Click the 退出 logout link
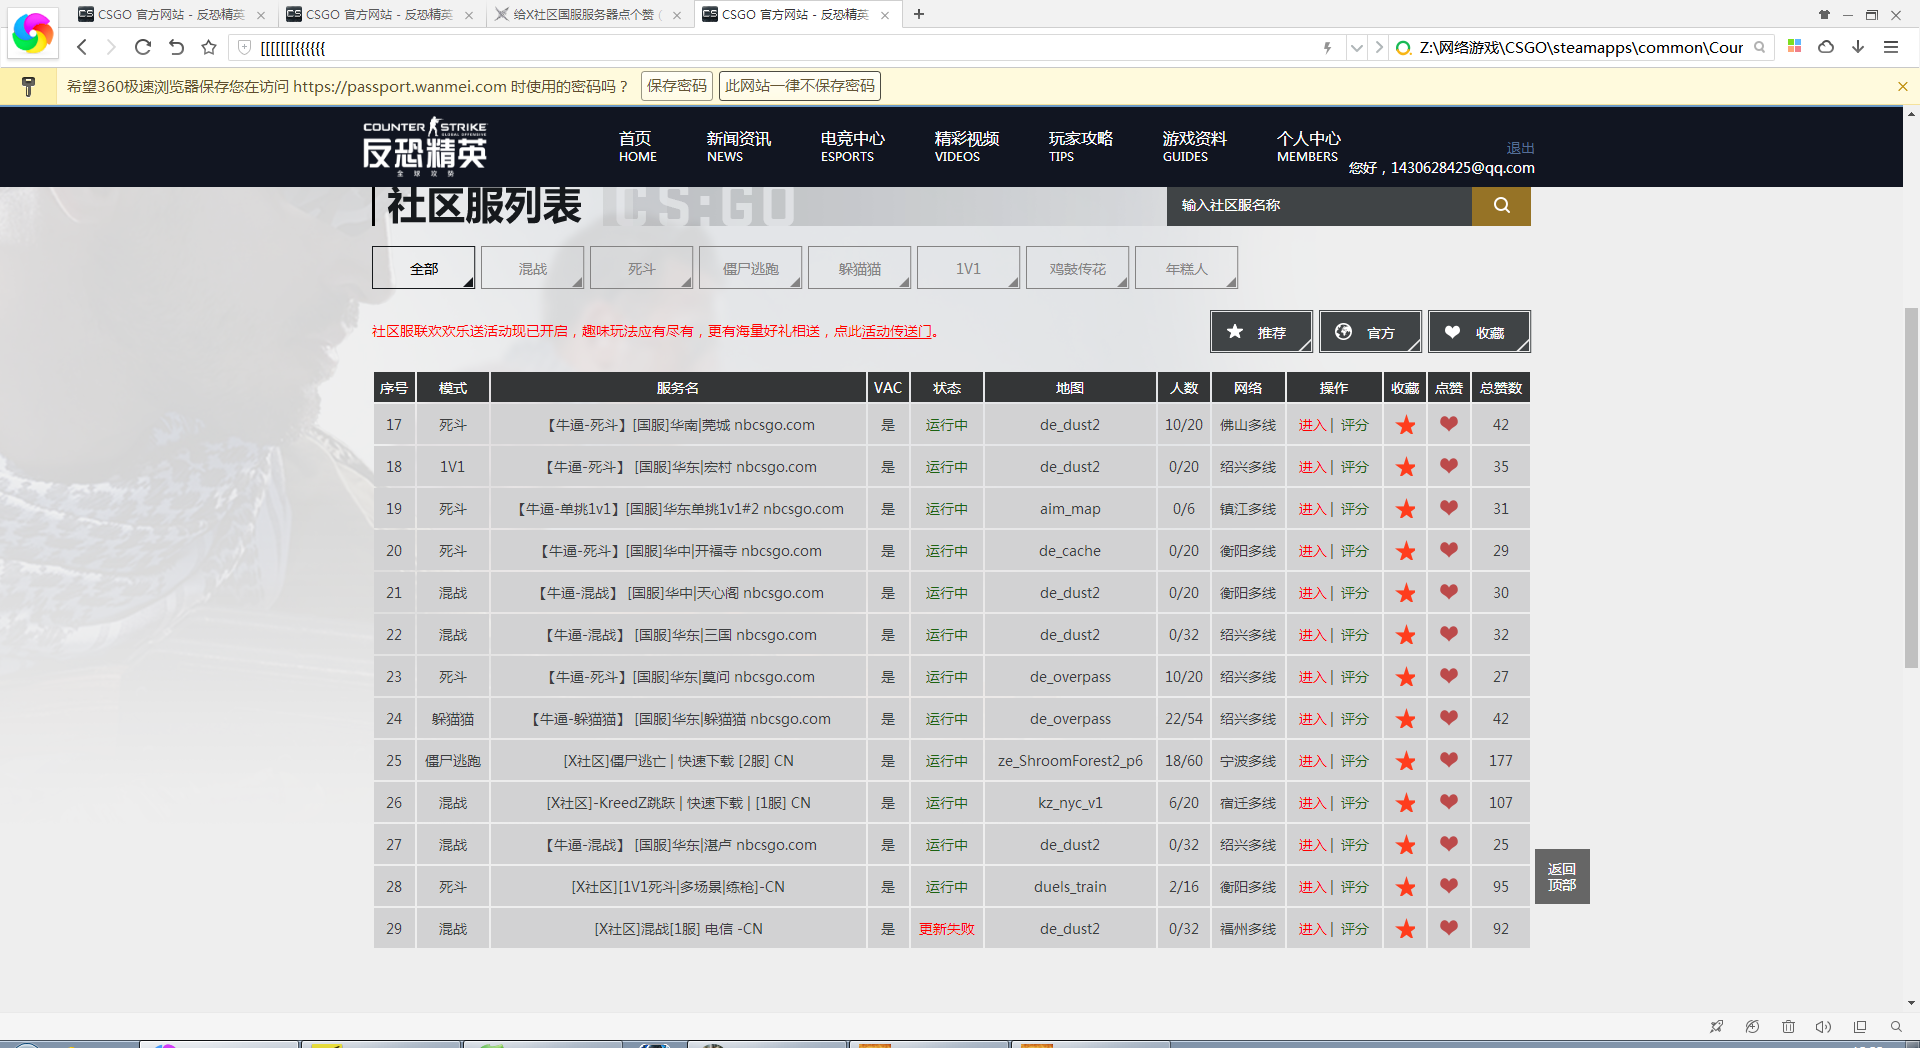Viewport: 1920px width, 1048px height. [x=1520, y=147]
